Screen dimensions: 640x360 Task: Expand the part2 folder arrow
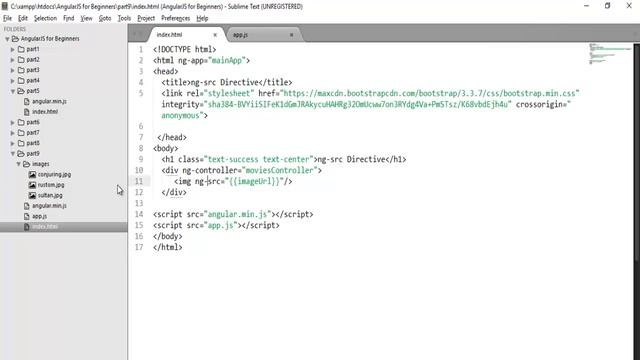tap(13, 60)
